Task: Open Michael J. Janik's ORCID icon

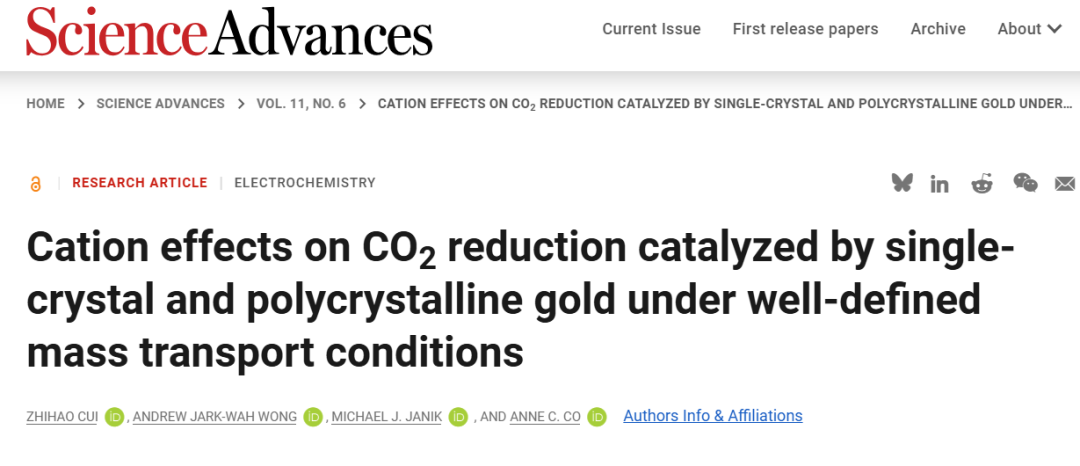Action: pyautogui.click(x=458, y=416)
